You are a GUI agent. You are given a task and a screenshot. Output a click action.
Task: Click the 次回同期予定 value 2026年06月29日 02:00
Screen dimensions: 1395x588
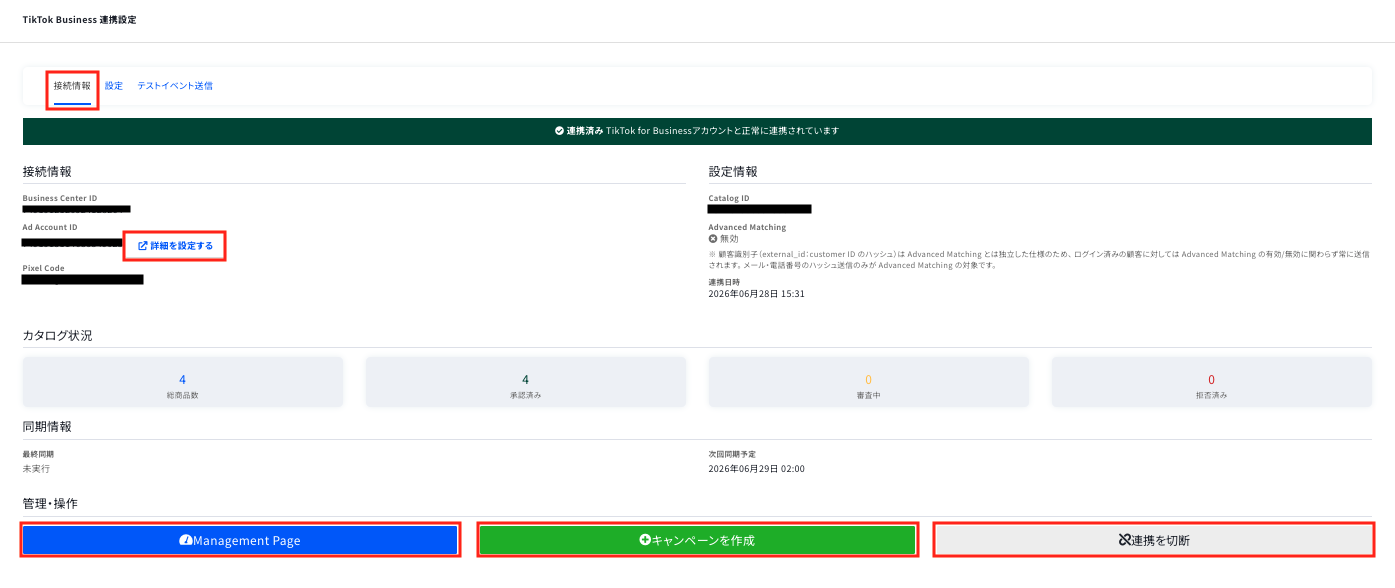757,468
